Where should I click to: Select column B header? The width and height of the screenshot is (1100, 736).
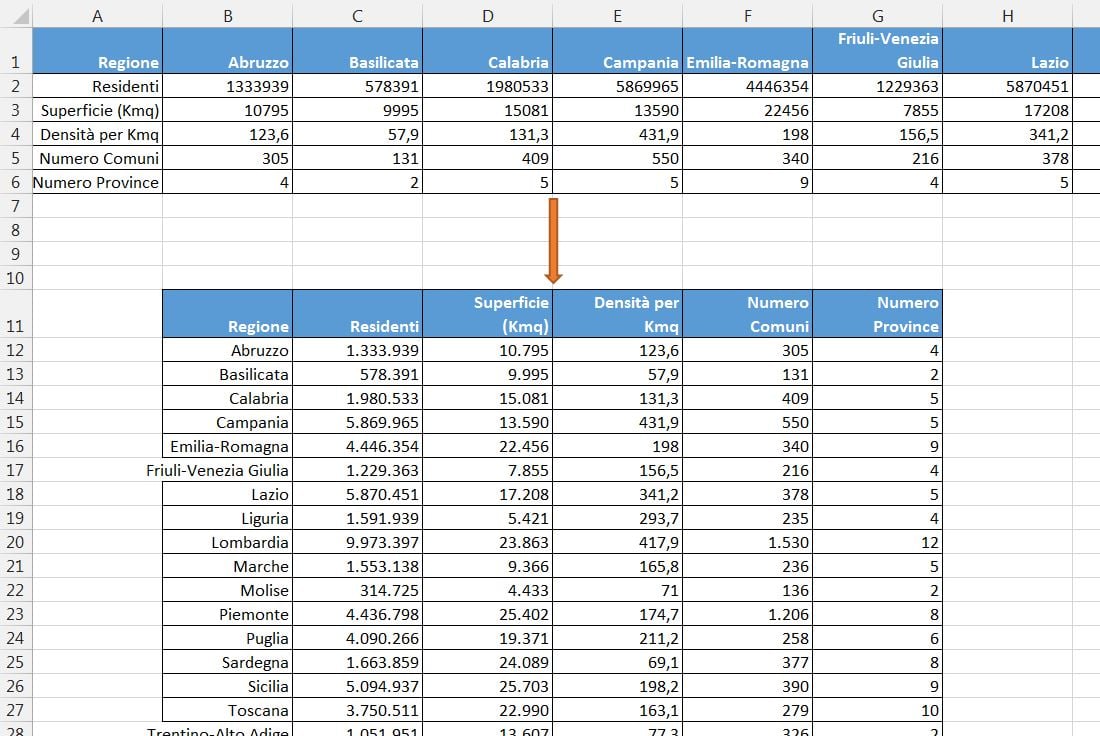tap(227, 15)
